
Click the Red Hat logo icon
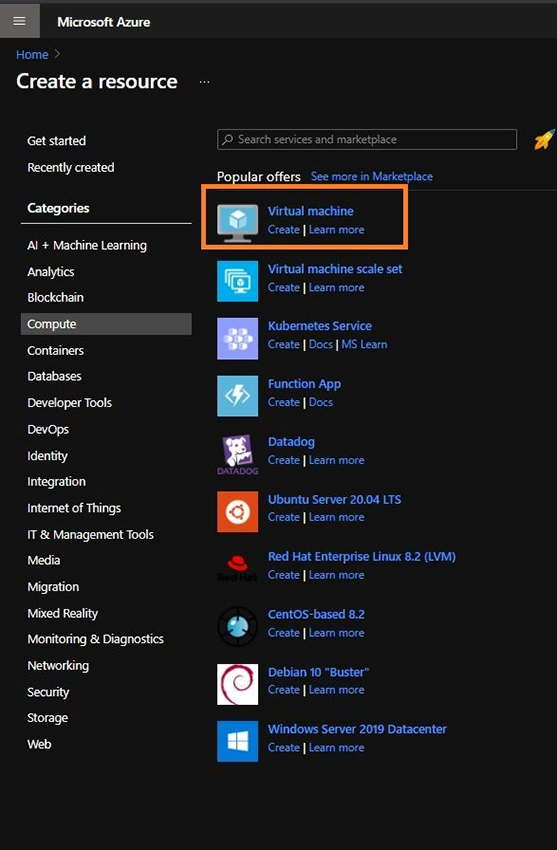click(x=237, y=569)
